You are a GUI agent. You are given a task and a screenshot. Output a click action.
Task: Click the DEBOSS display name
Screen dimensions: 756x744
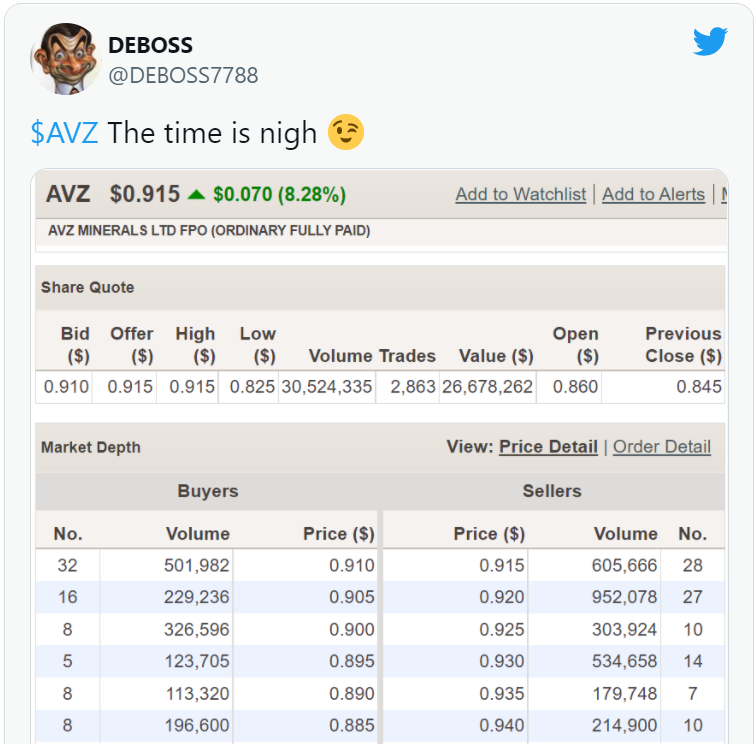[x=150, y=45]
